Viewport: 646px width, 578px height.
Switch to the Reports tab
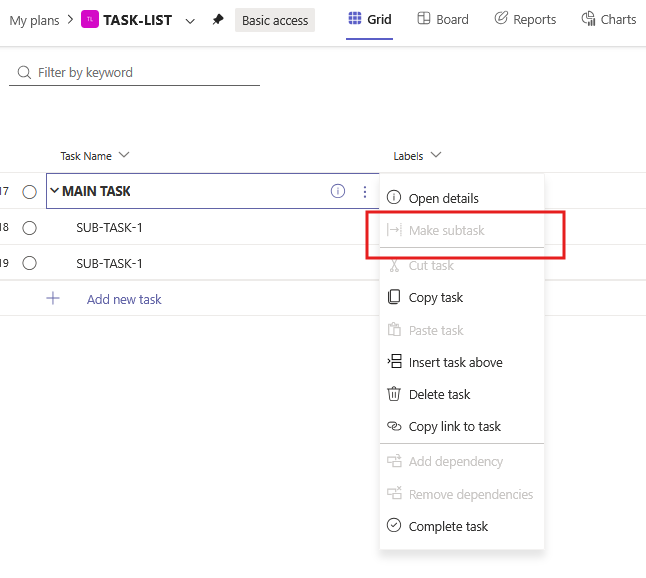tap(526, 19)
